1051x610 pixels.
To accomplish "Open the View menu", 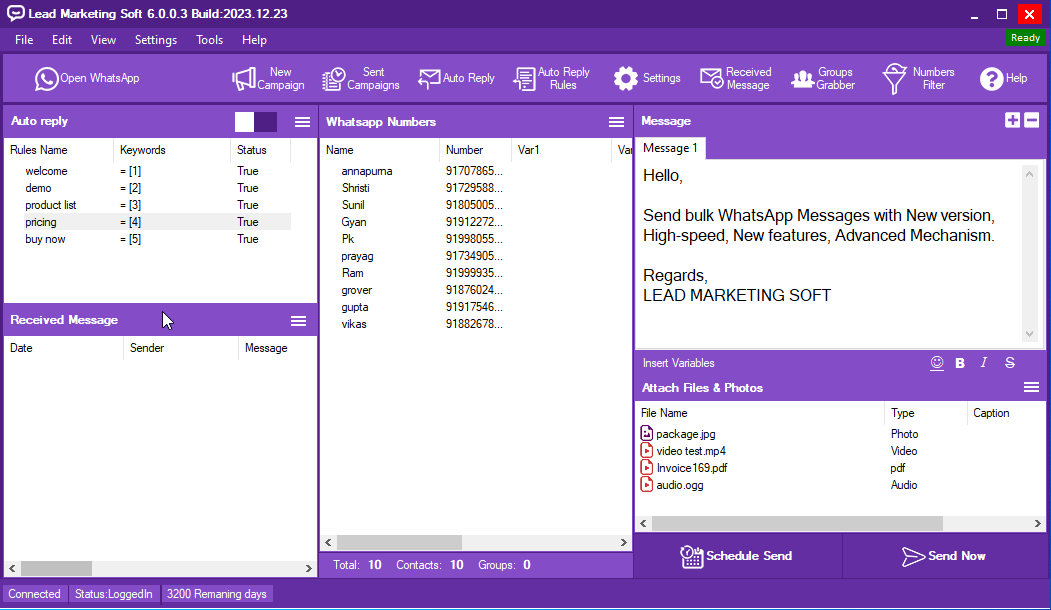I will 103,40.
